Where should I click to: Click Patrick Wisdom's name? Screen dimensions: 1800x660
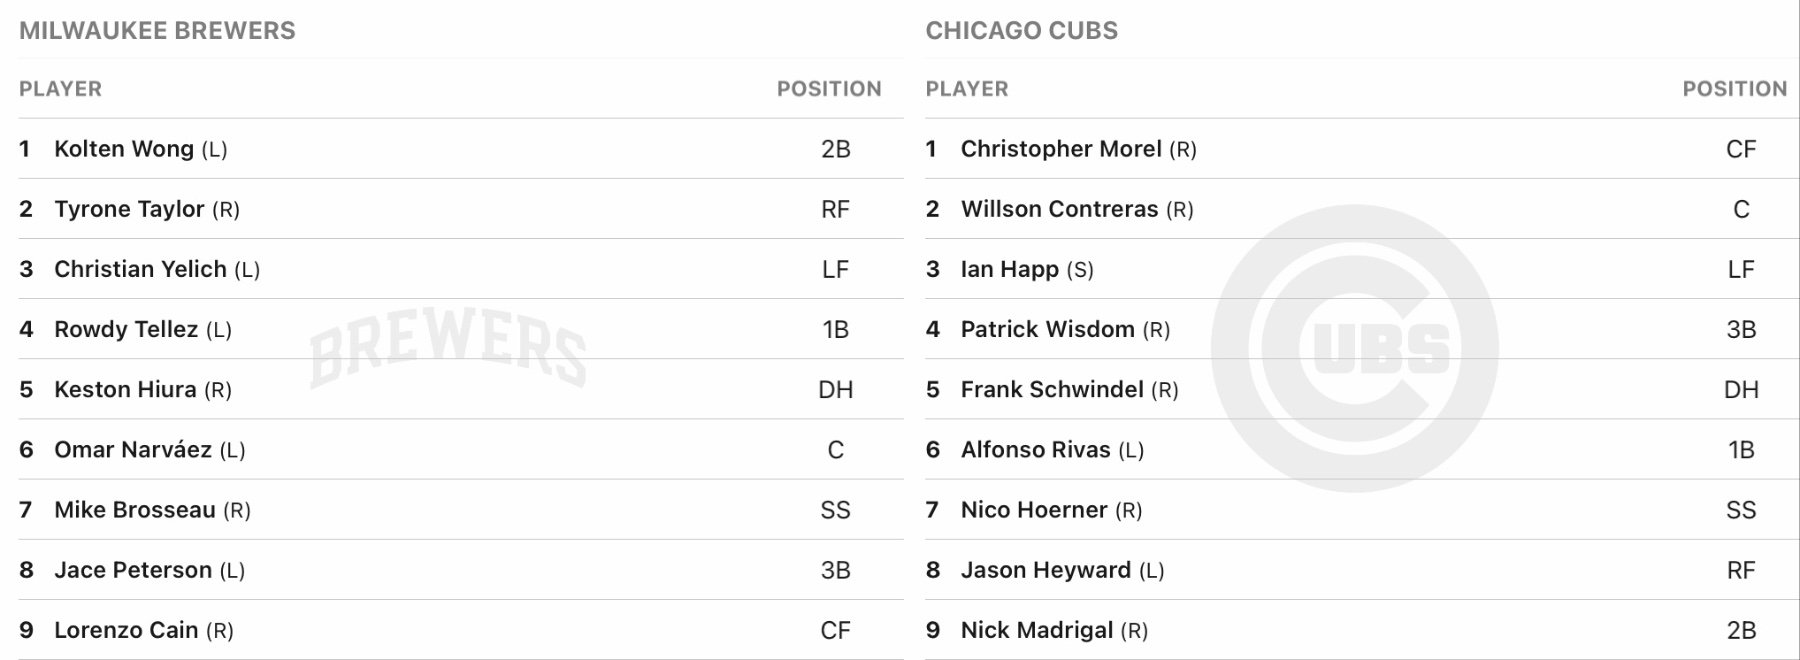1047,329
